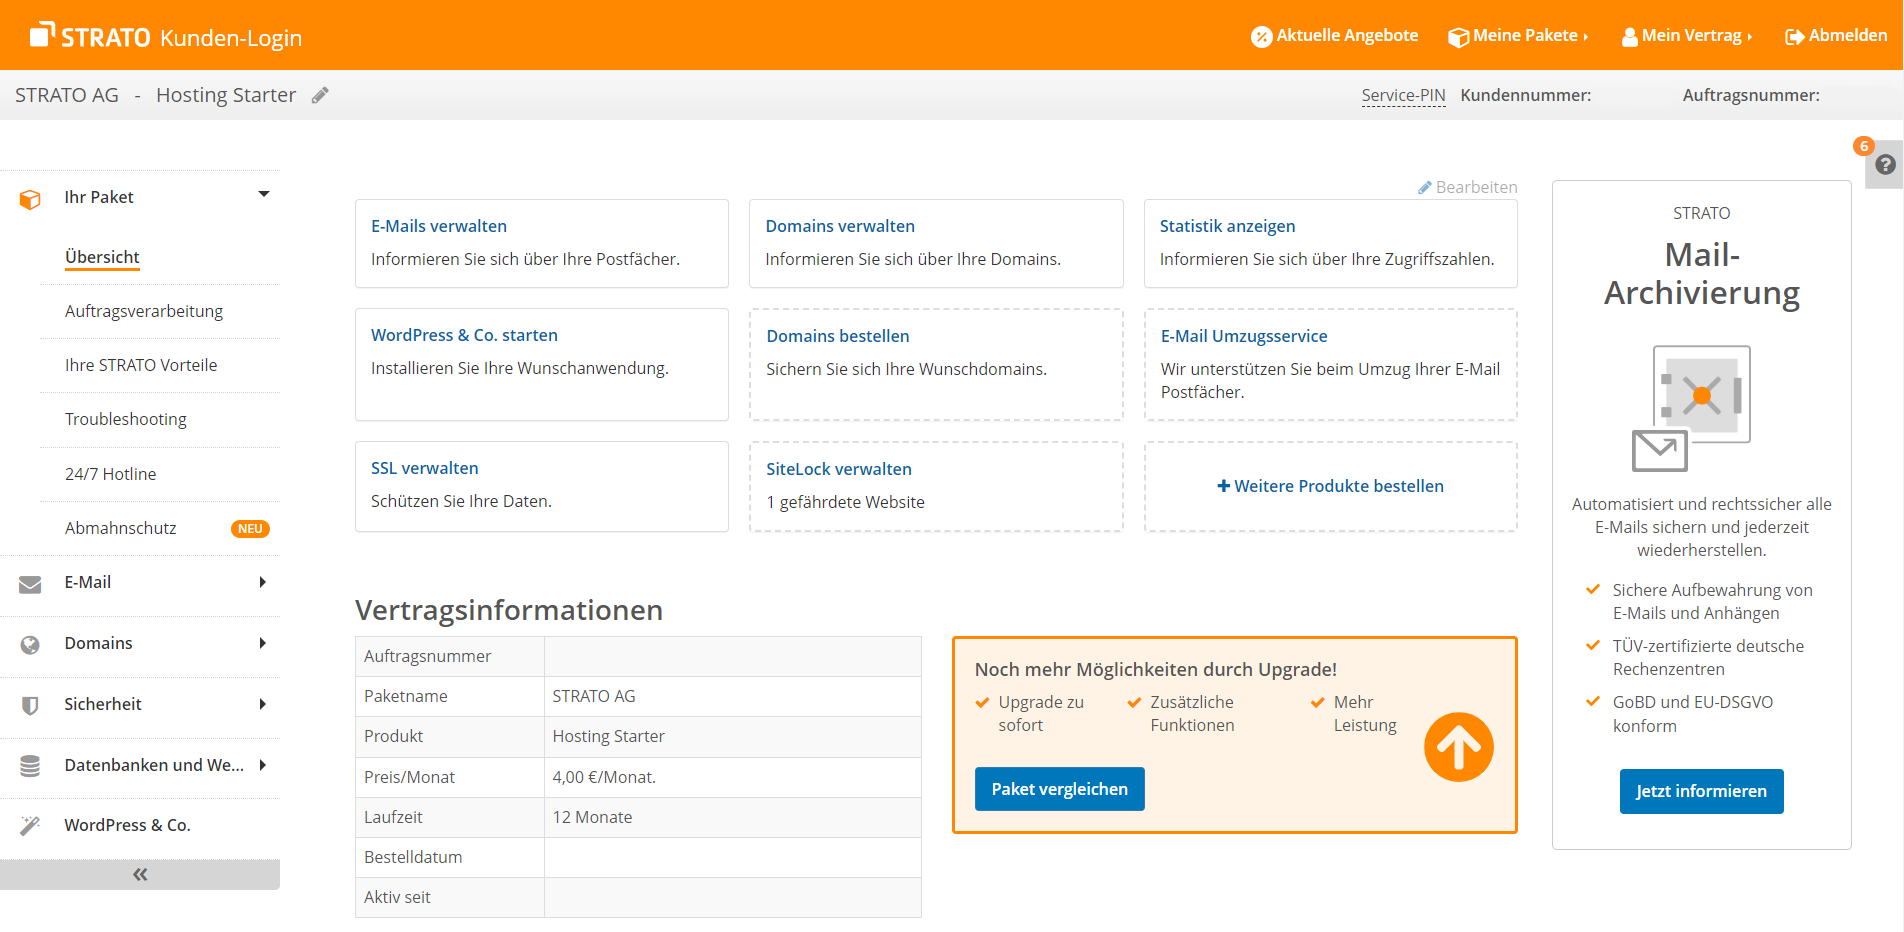Open the WordPress & Co. starten link
The image size is (1904, 932).
tap(464, 335)
